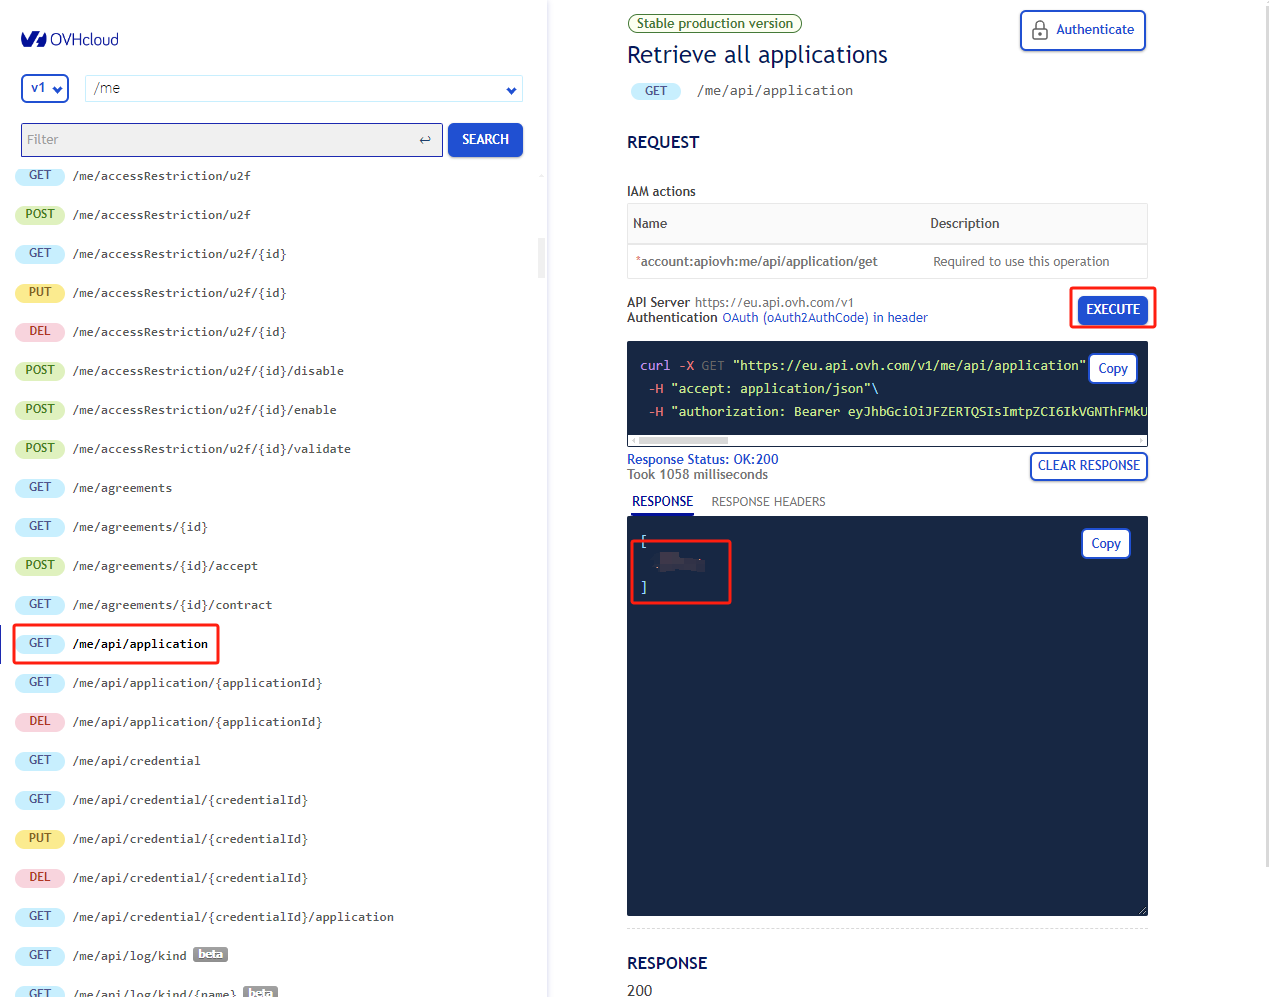Copy the response body

(x=1106, y=543)
